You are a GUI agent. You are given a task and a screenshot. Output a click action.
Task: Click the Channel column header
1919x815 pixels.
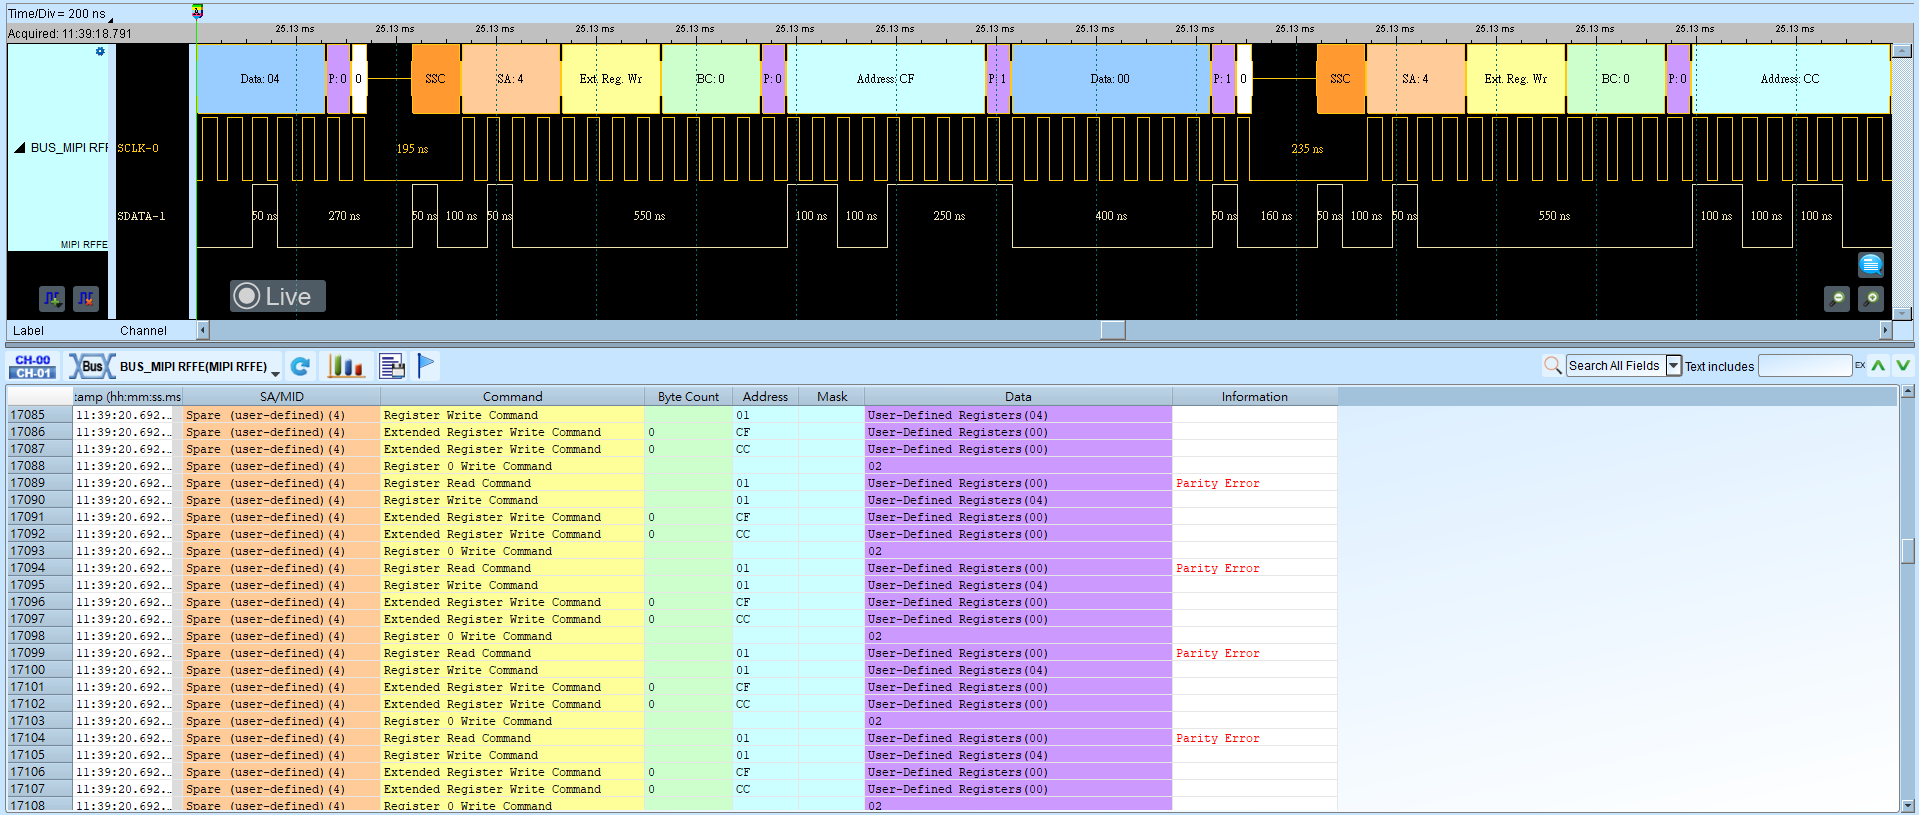143,330
